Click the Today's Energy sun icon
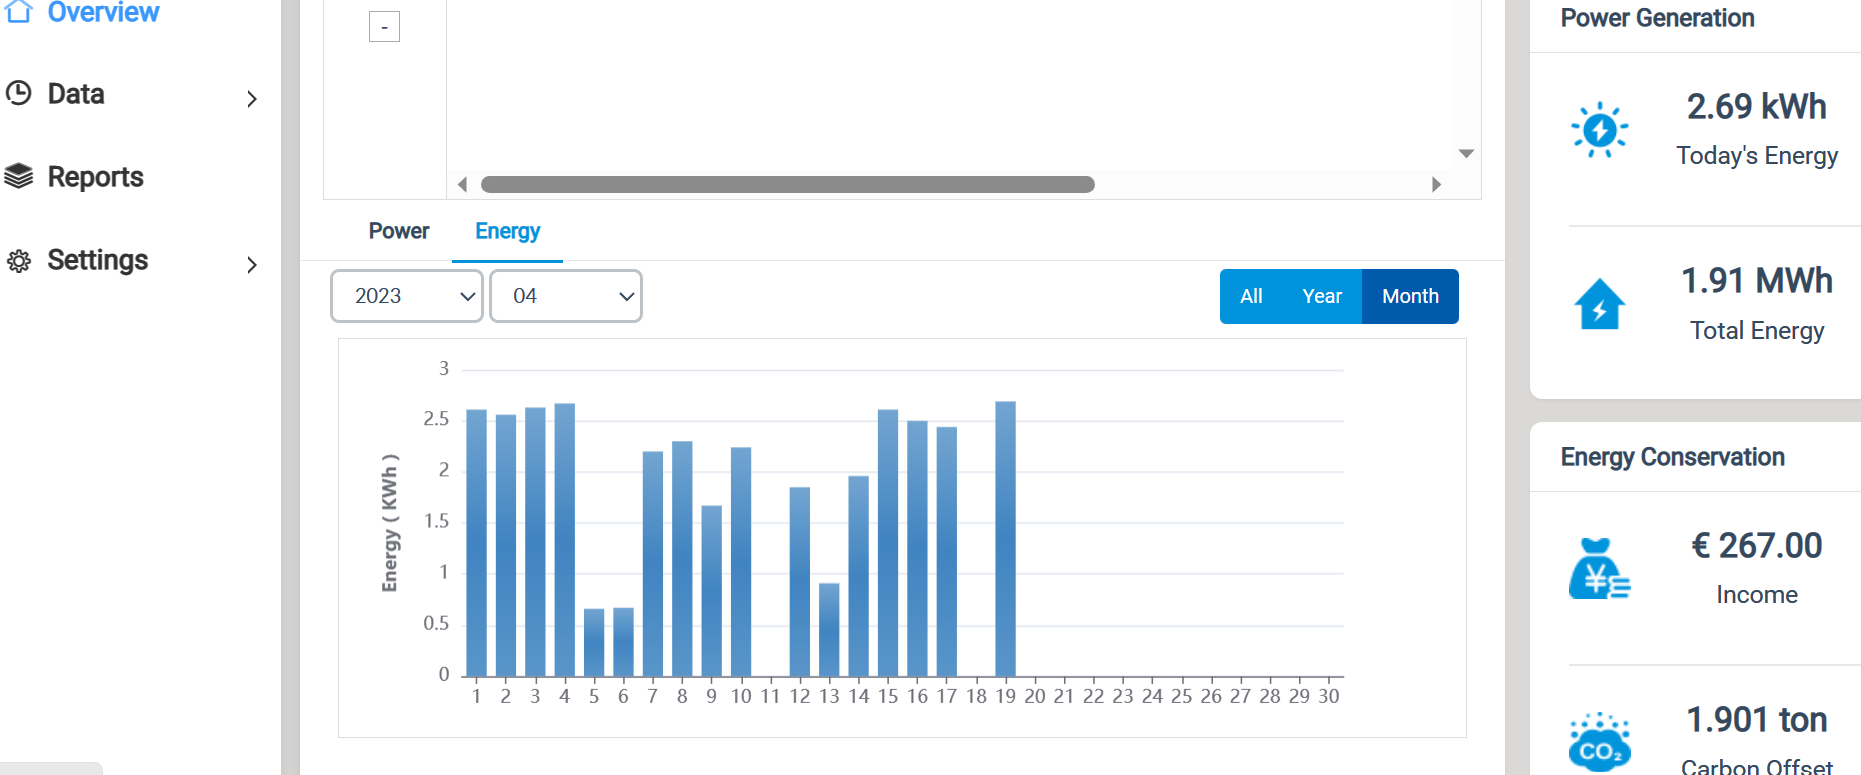 1599,130
